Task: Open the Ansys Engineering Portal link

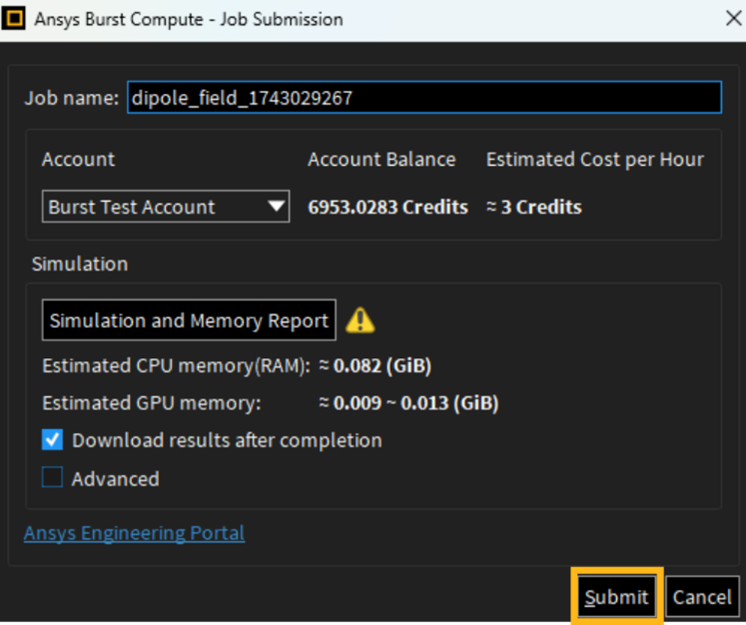Action: pos(134,533)
